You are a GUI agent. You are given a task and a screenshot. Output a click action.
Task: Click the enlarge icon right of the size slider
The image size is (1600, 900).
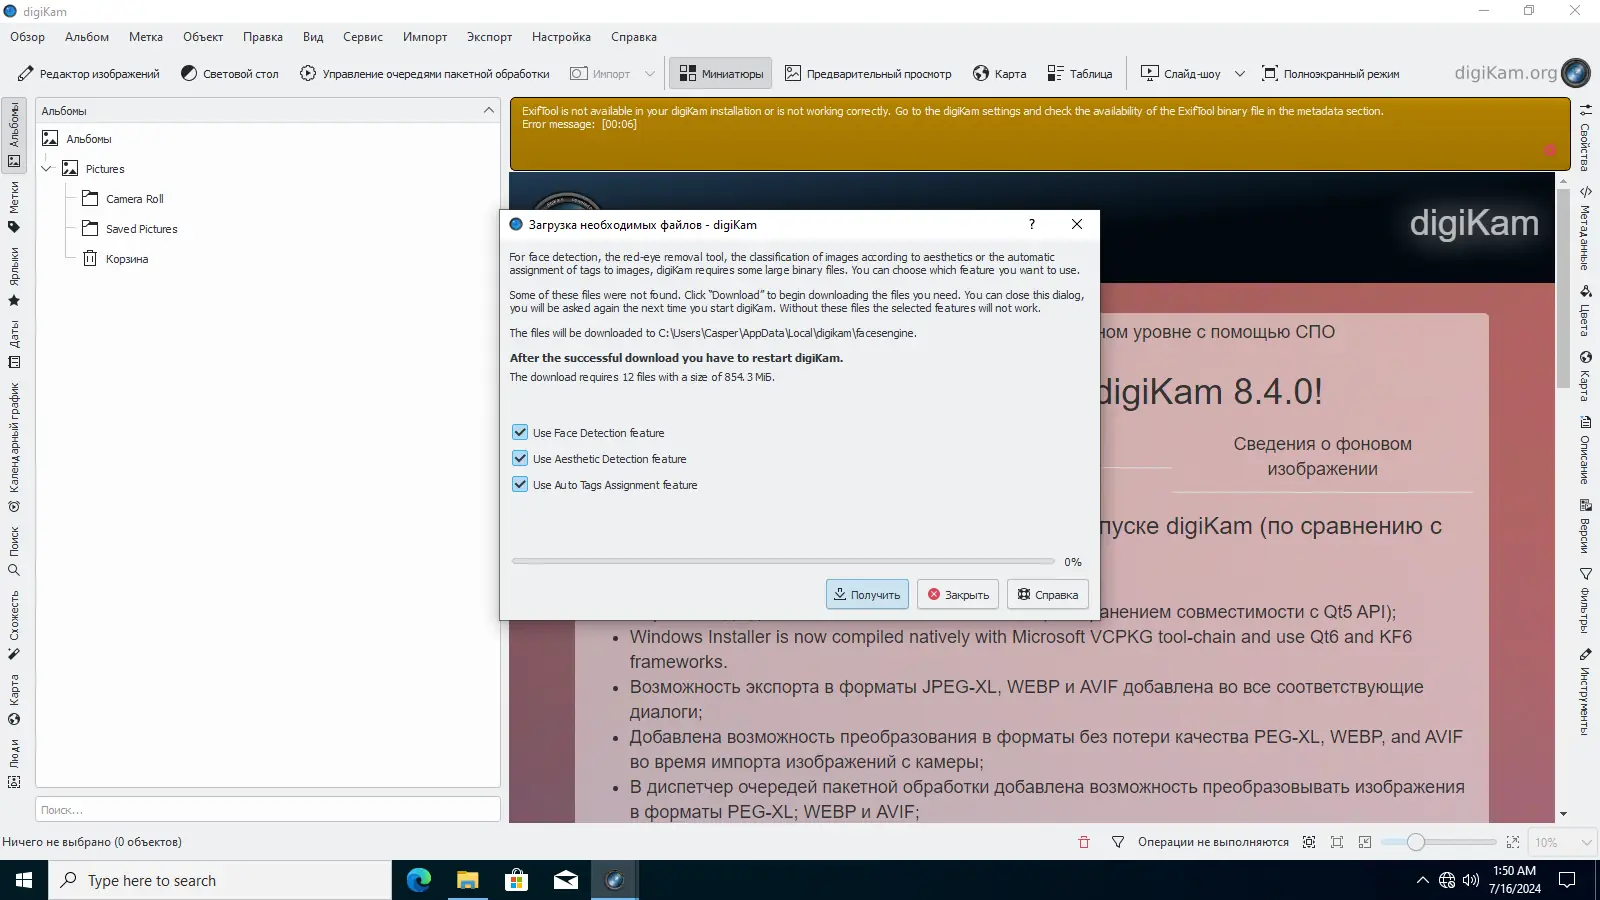[1513, 842]
